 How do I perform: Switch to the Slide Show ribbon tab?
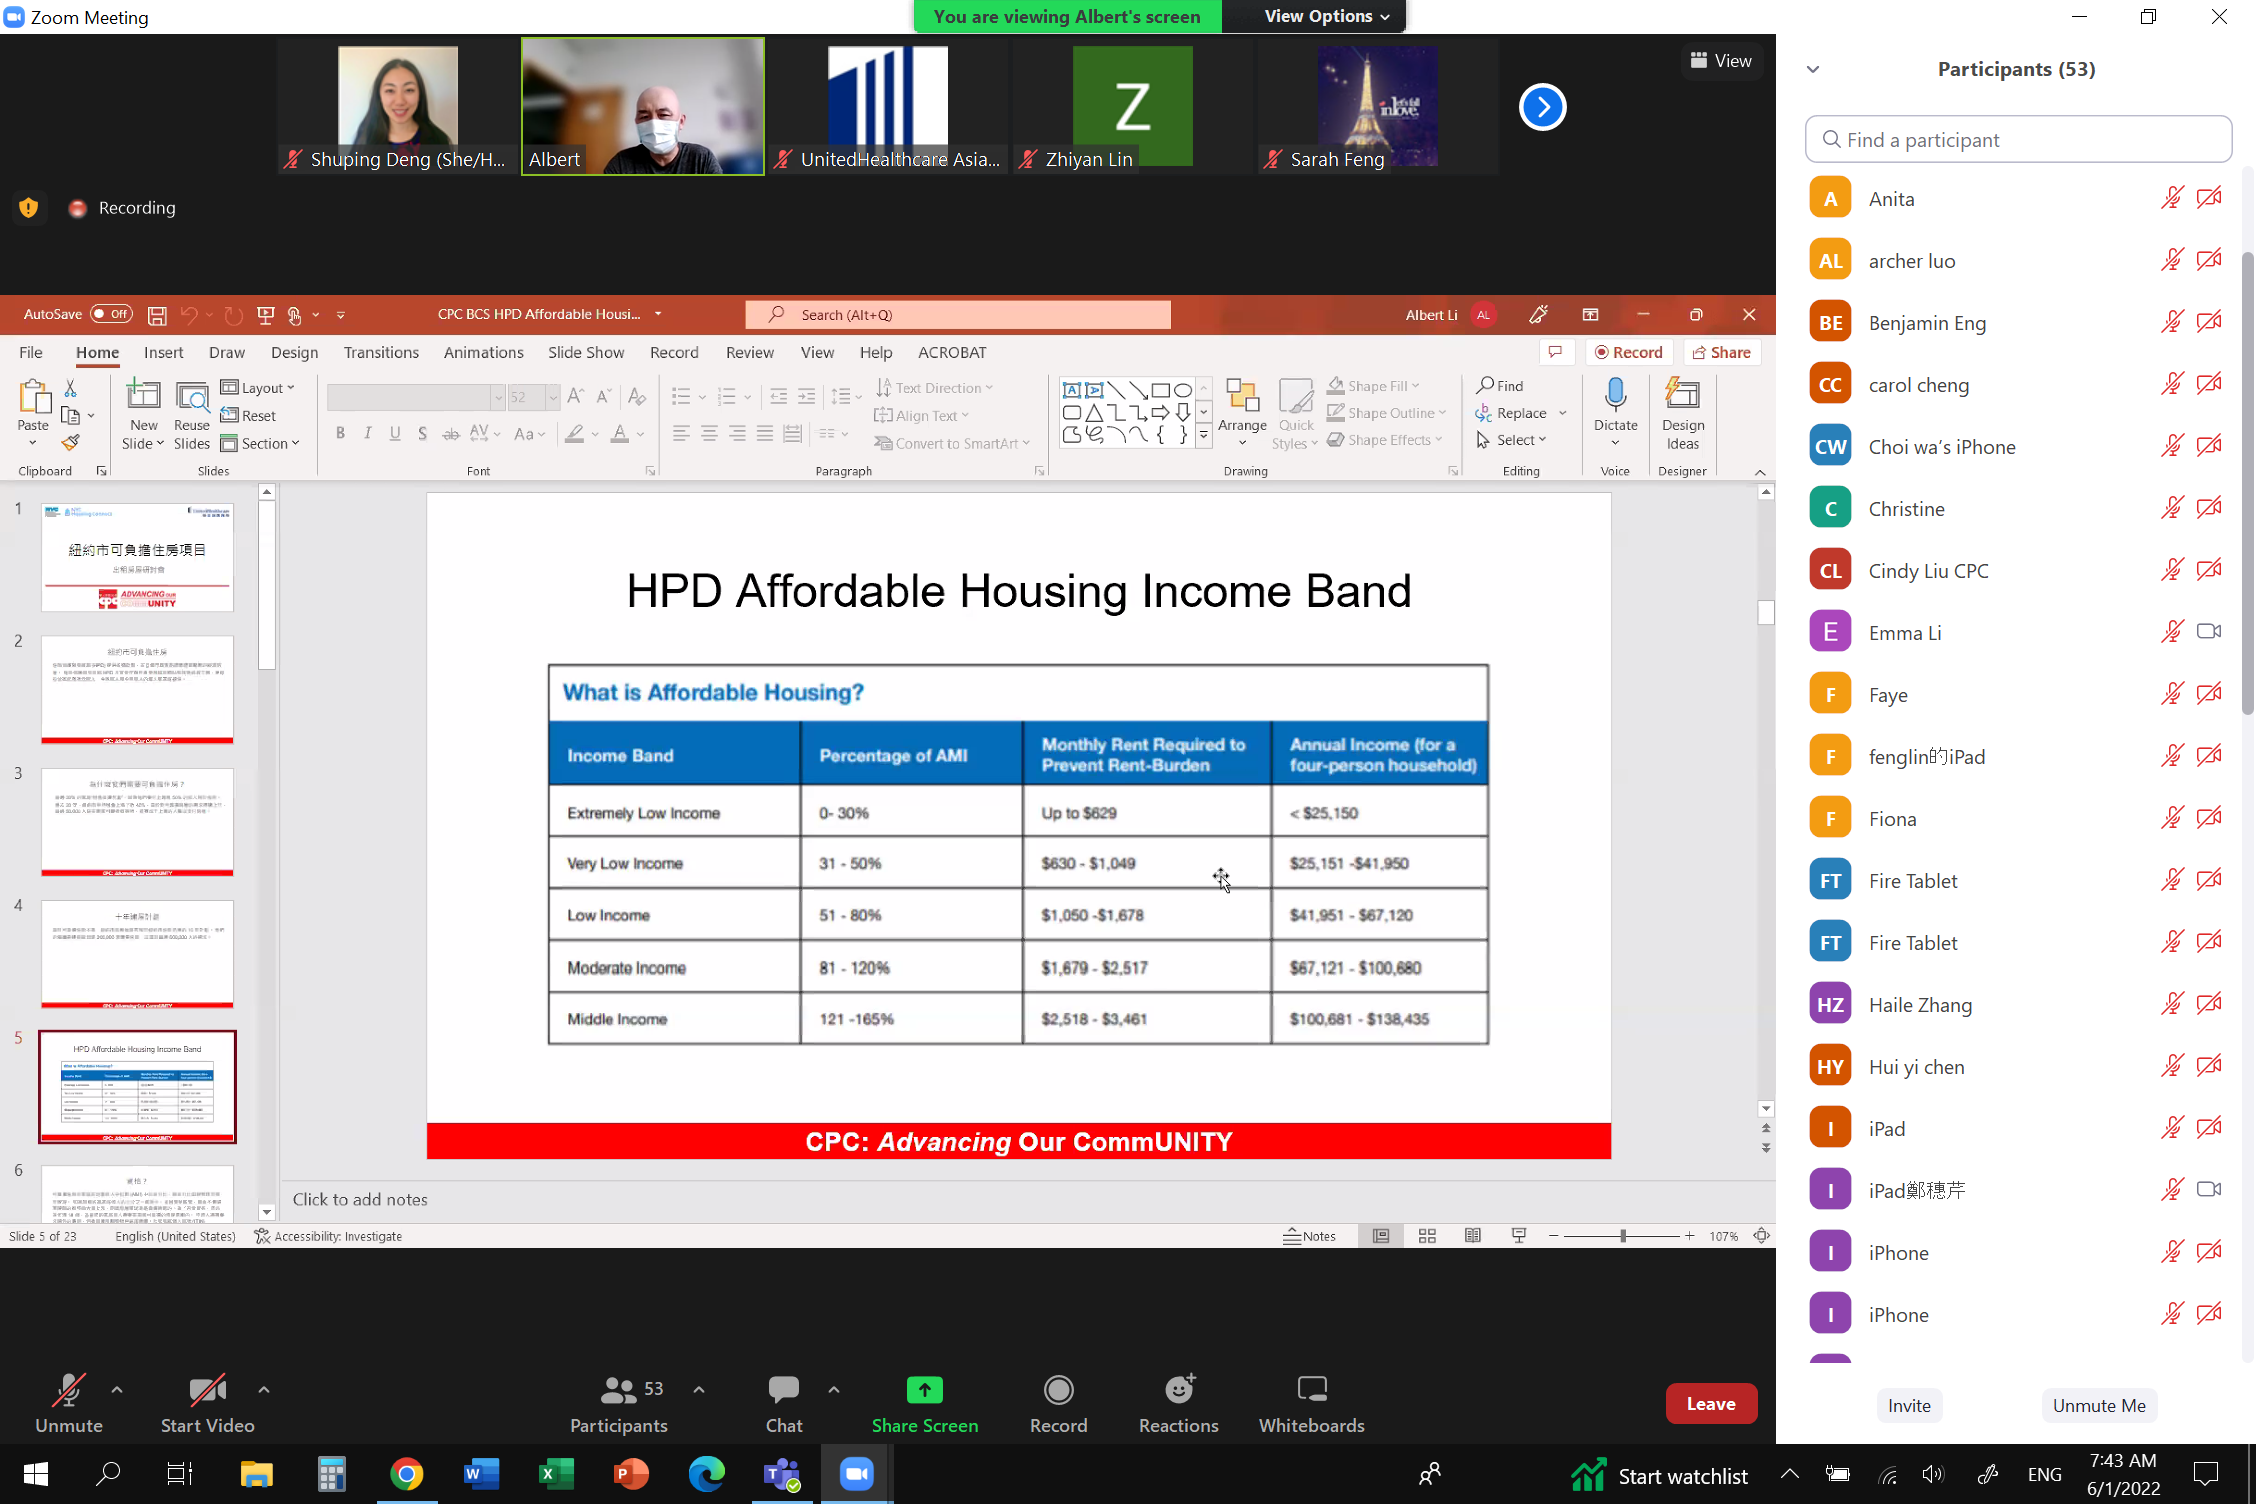coord(585,352)
